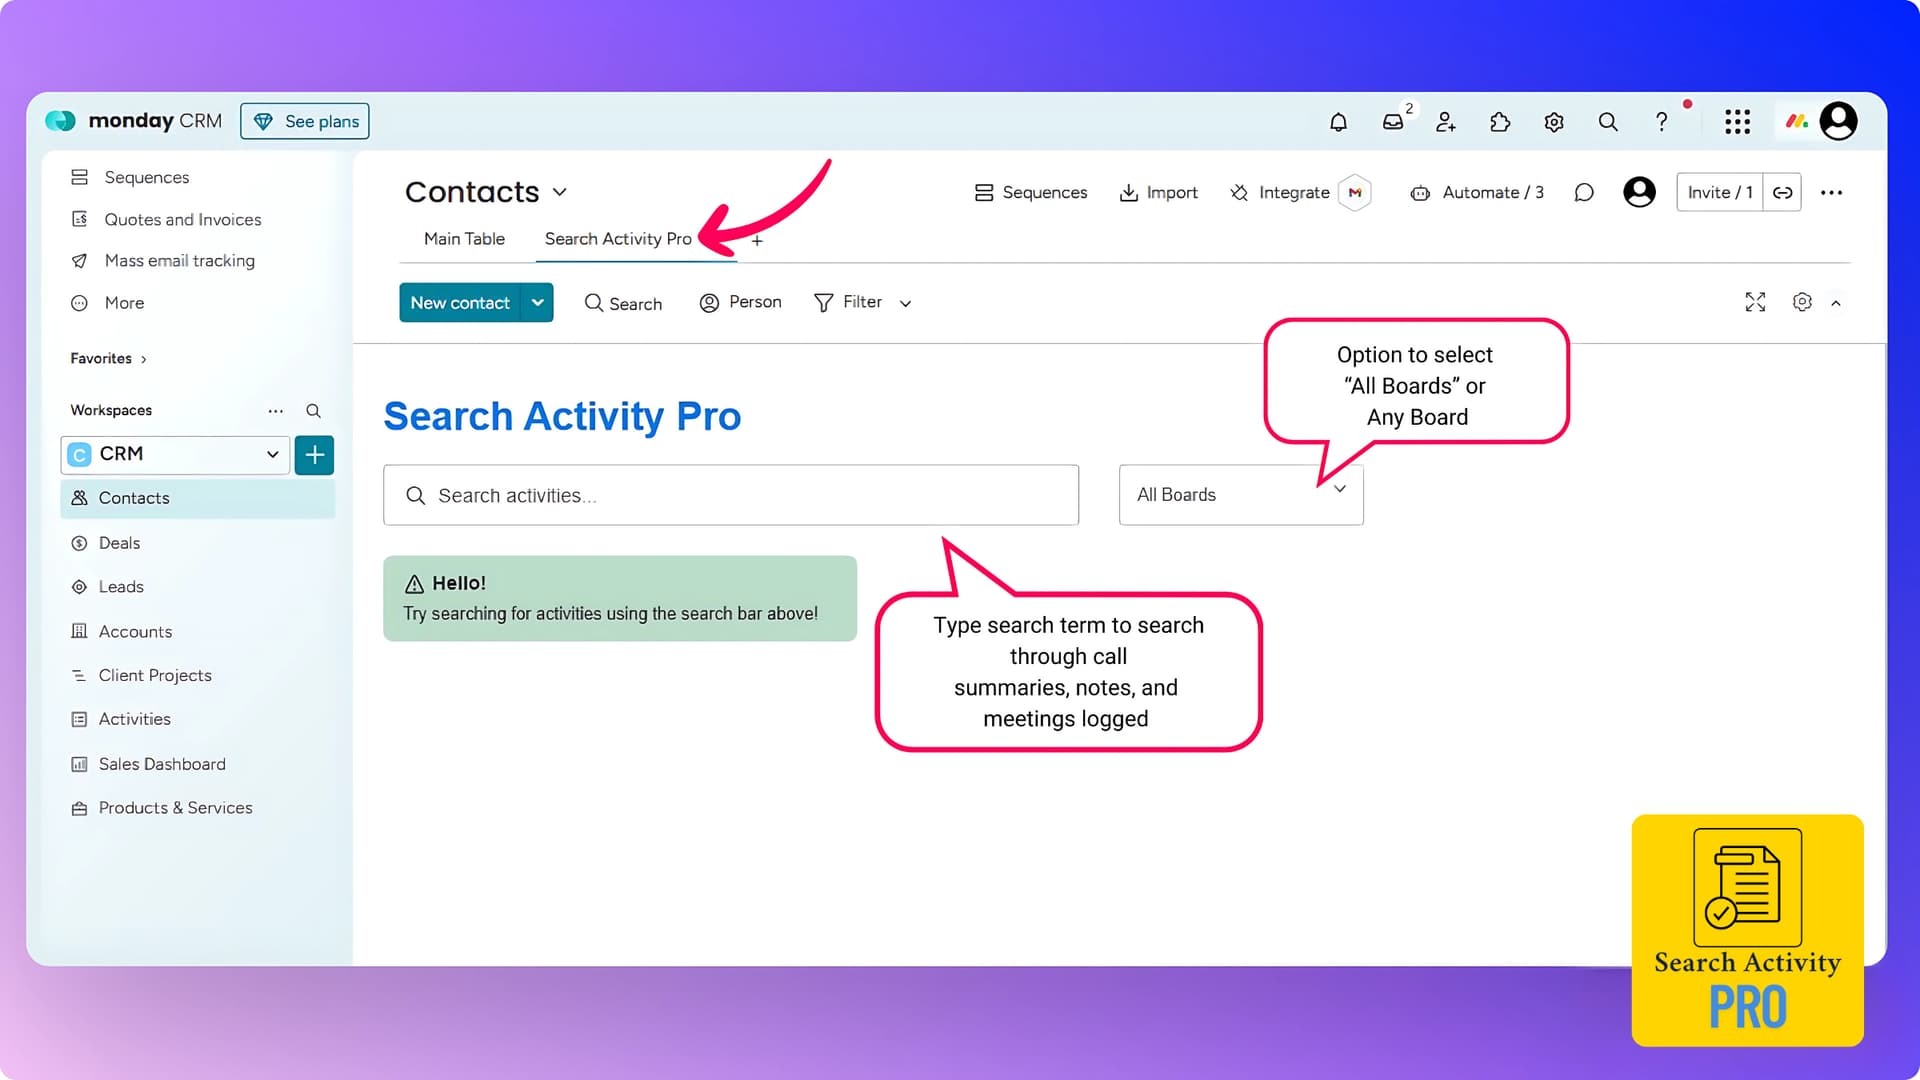Open New contact dropdown arrow

(538, 303)
